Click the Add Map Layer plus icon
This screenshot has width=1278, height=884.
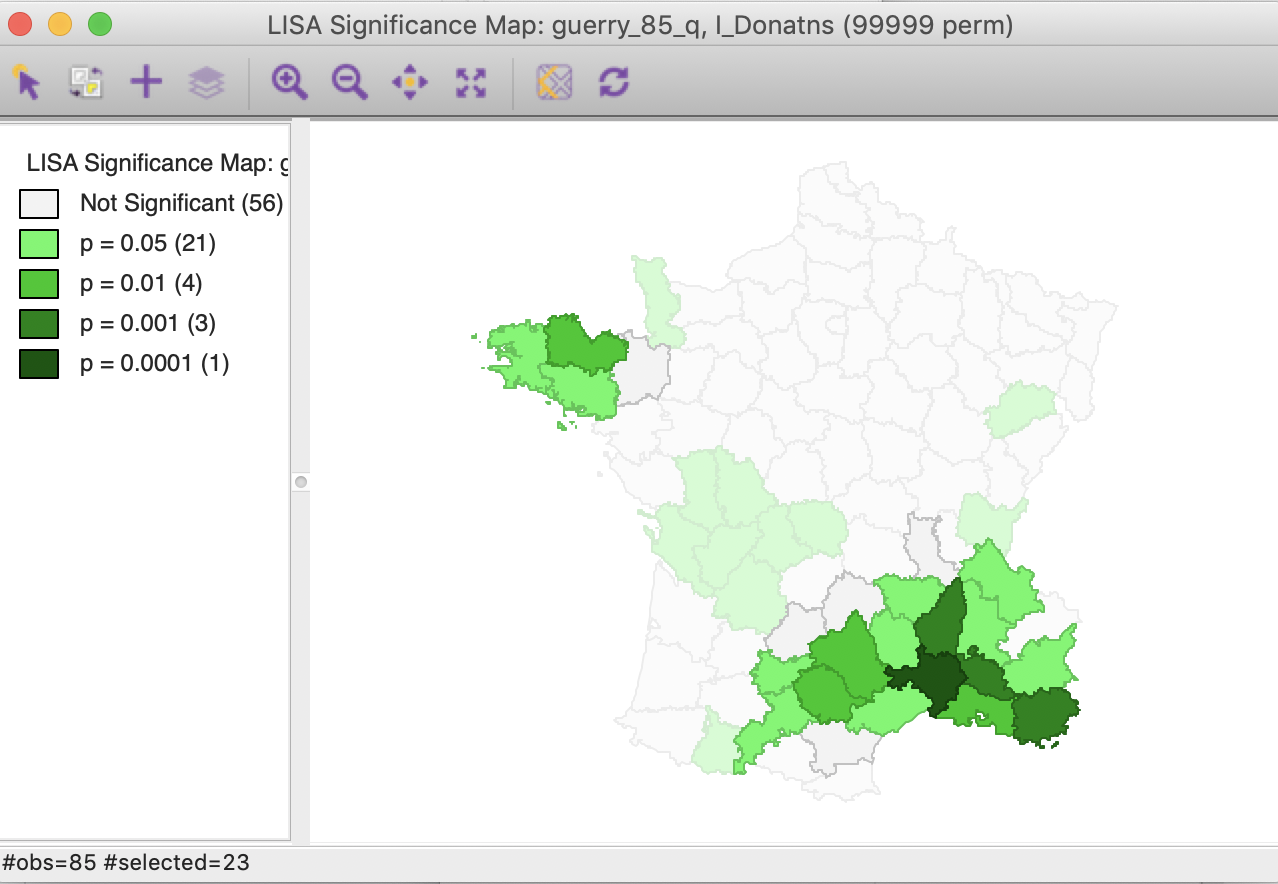(146, 82)
